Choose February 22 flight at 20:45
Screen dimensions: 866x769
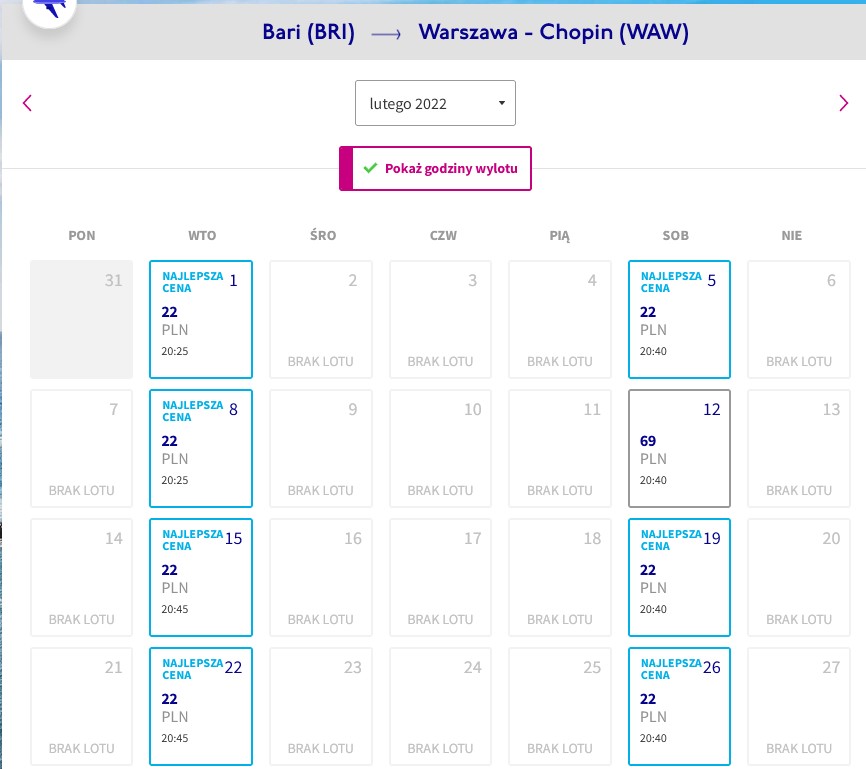201,707
